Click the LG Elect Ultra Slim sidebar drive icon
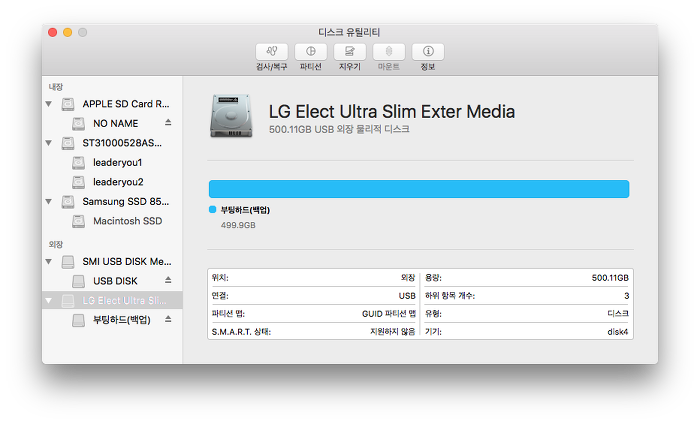The image size is (700, 424). pos(68,301)
